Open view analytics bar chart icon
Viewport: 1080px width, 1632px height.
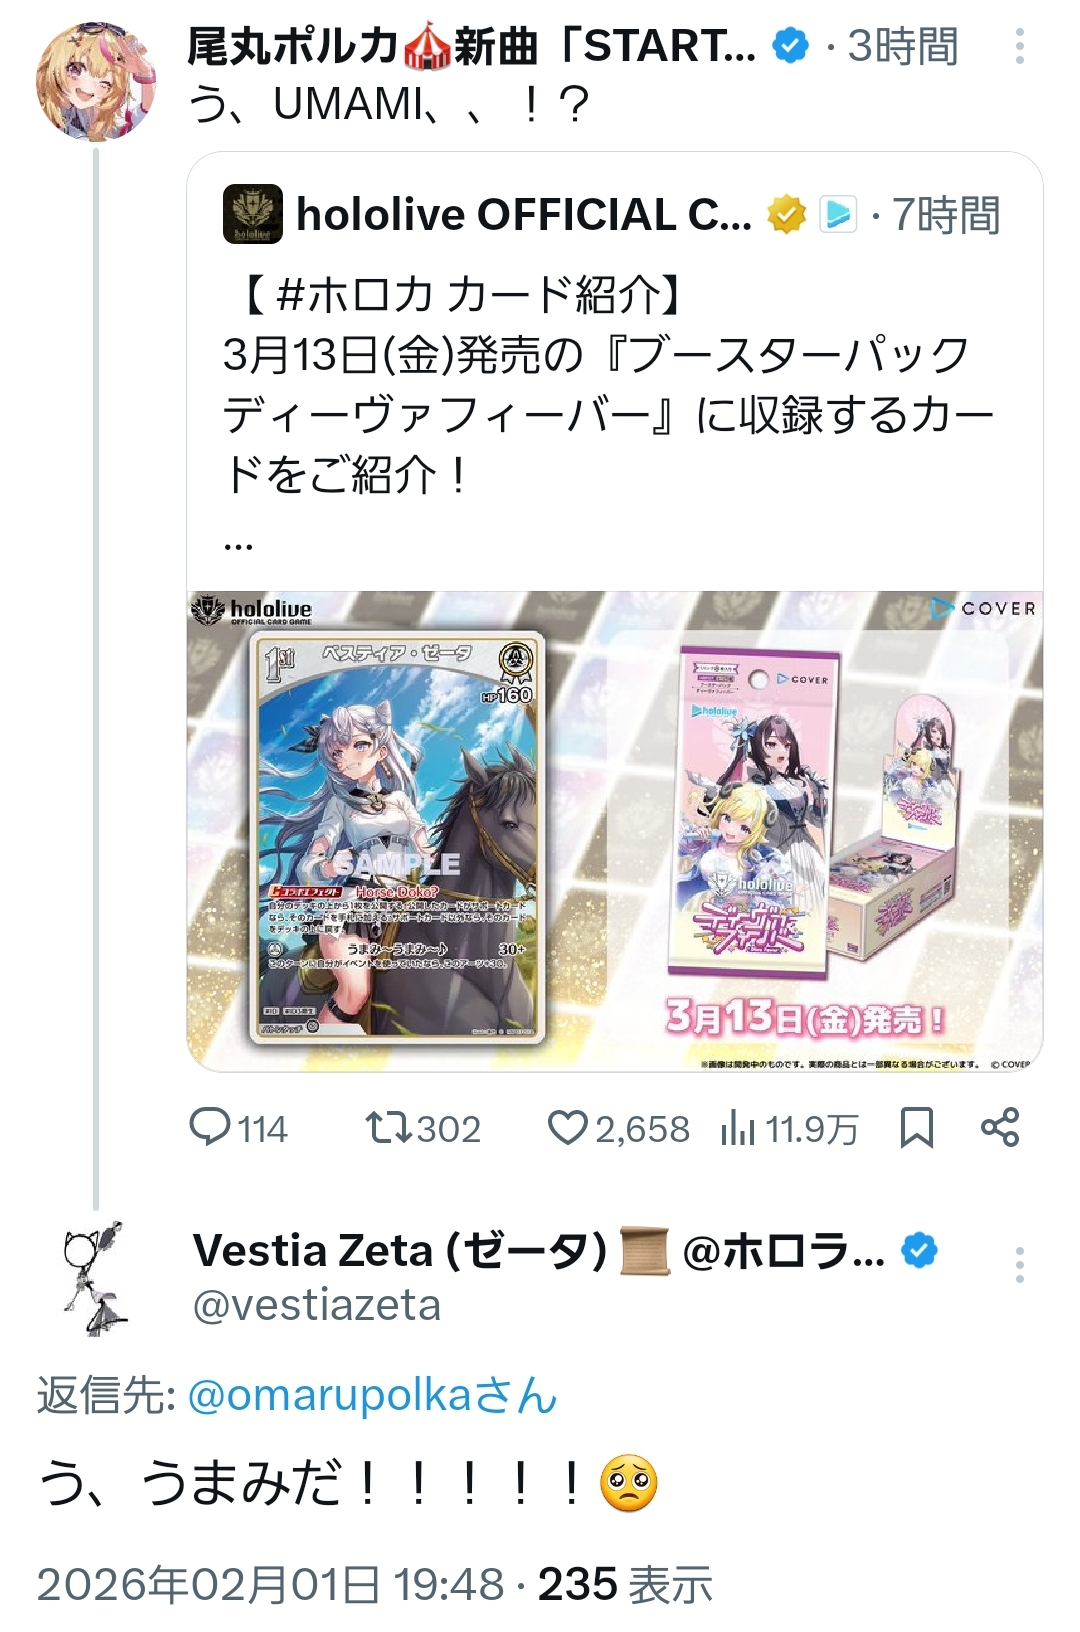coord(738,1128)
